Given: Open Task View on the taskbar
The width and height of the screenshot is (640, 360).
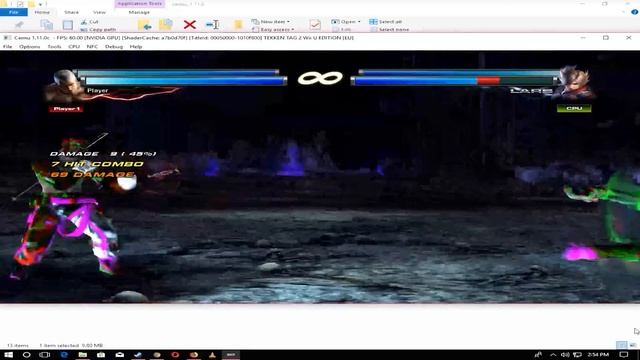Looking at the screenshot, I should click(x=44, y=355).
